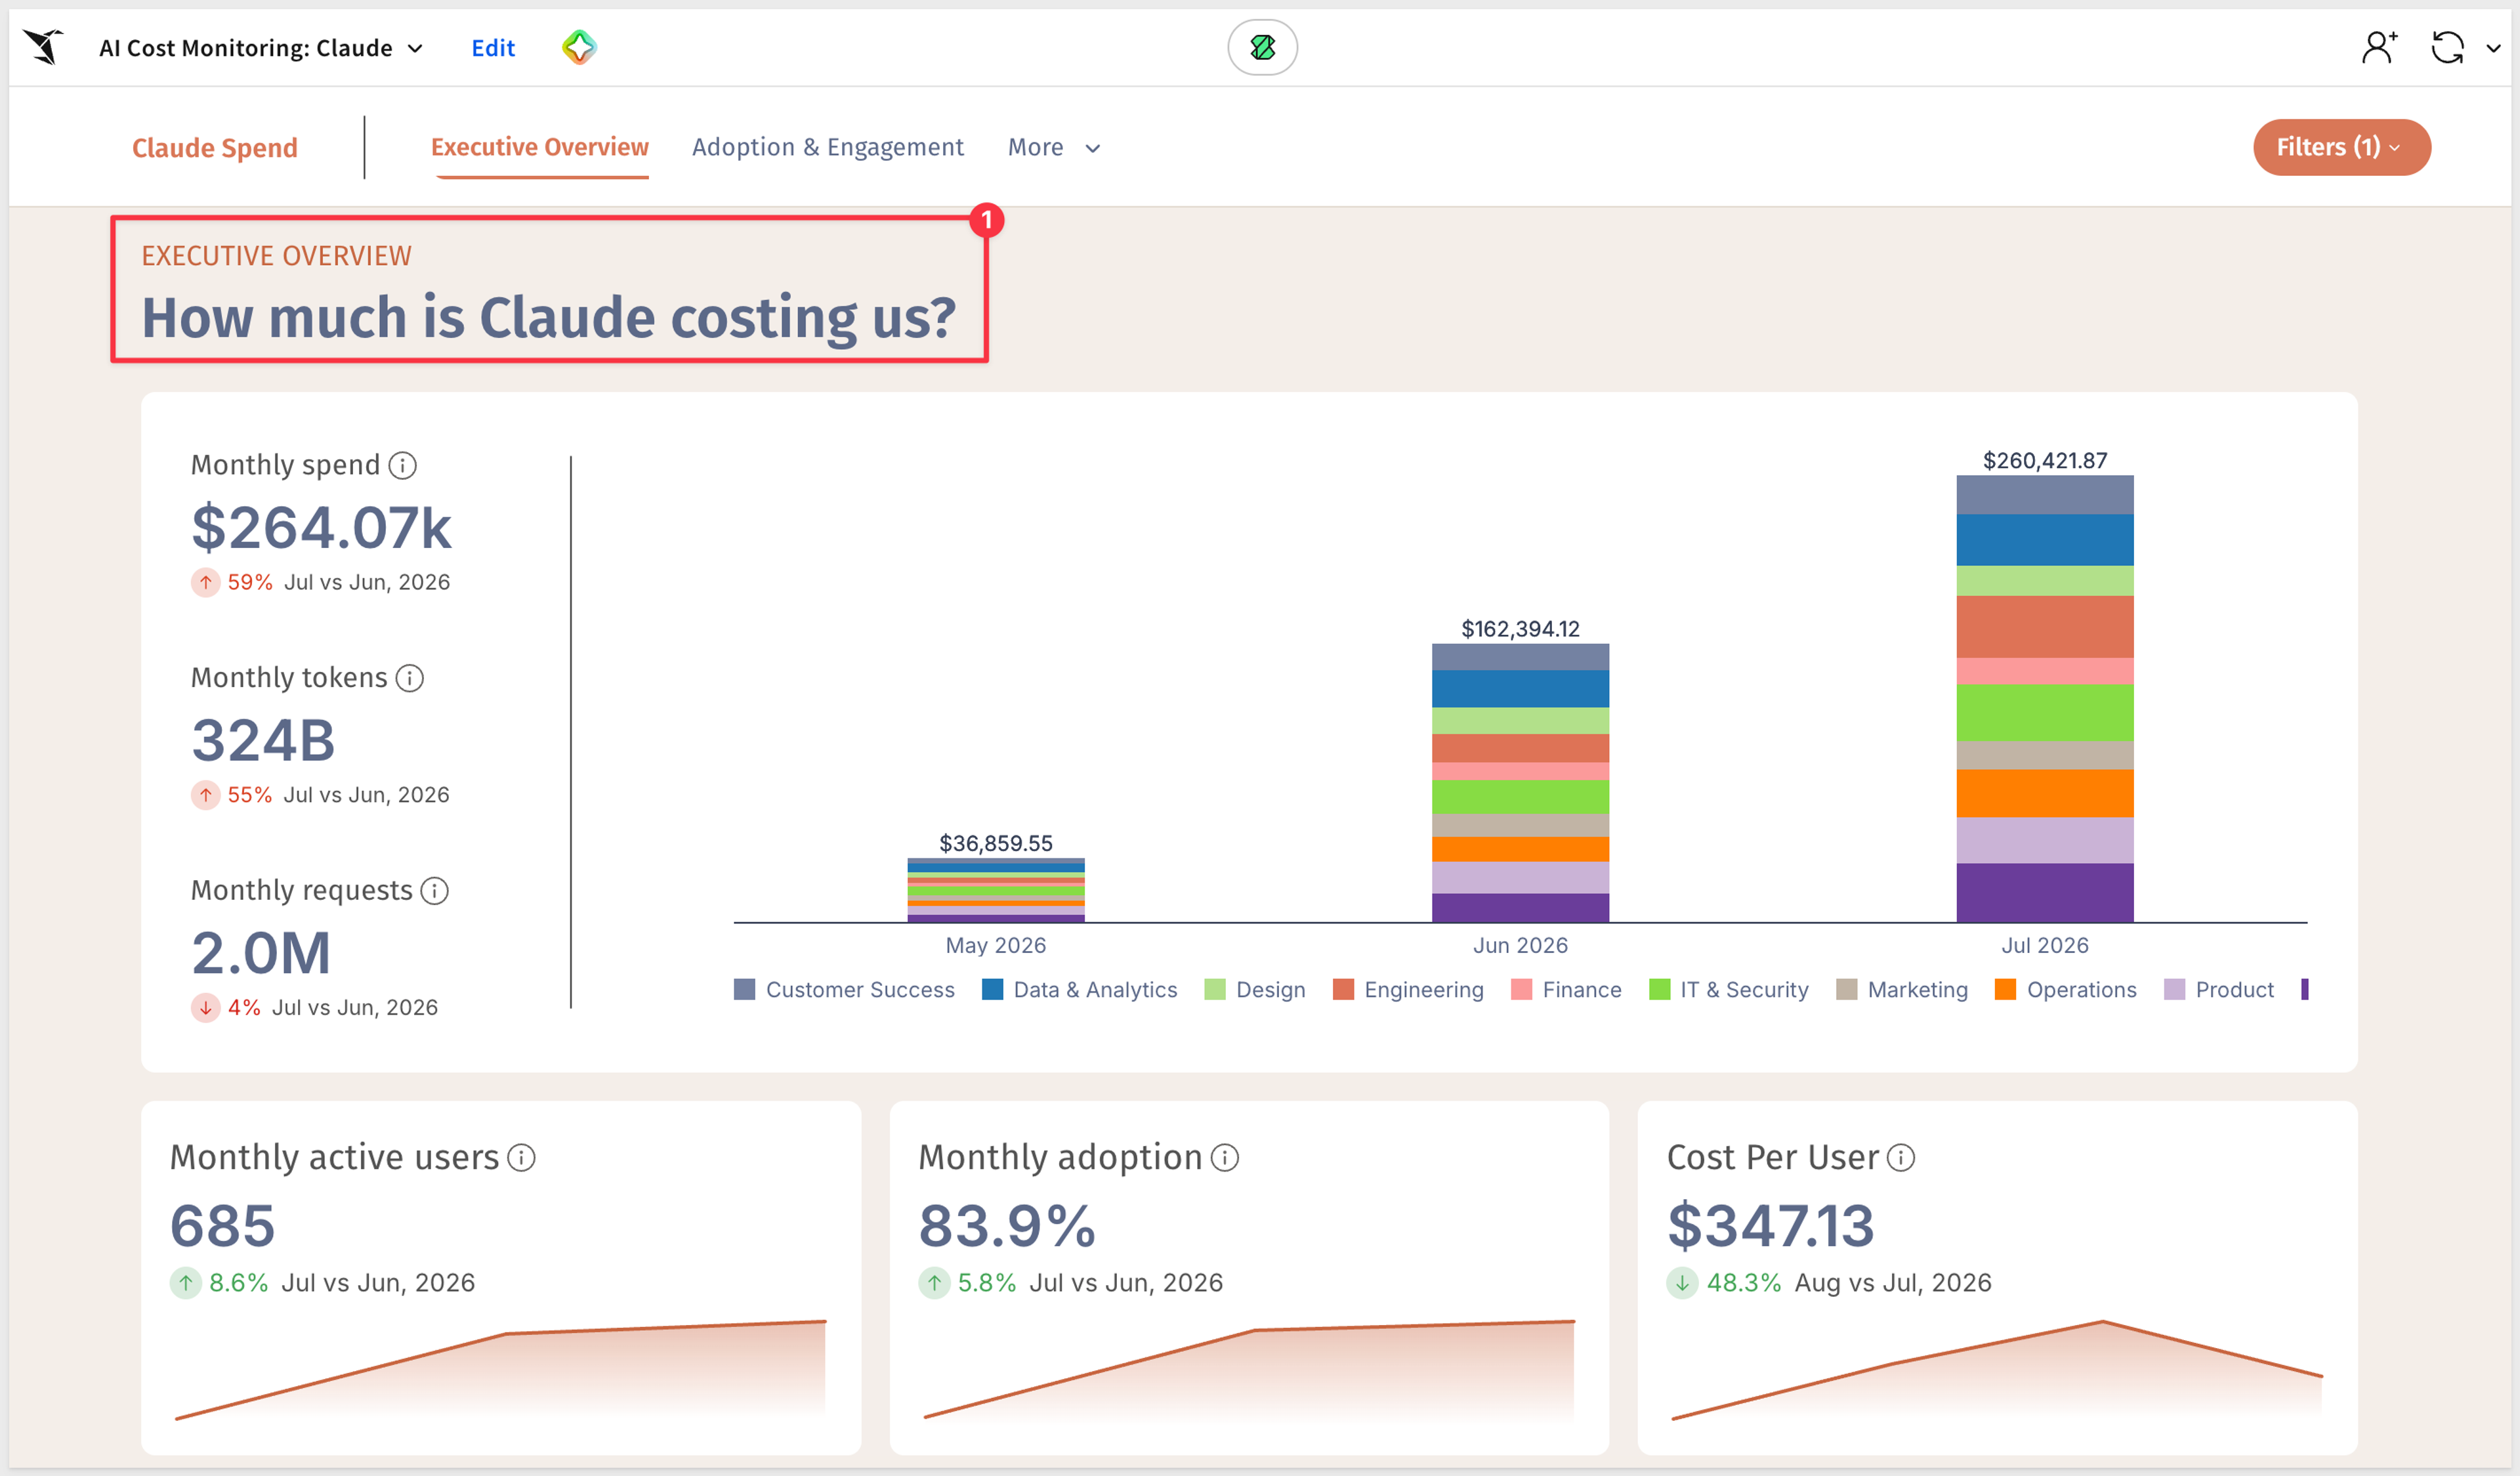Switch to the Adoption & Engagement tab
Image resolution: width=2520 pixels, height=1476 pixels.
pyautogui.click(x=827, y=147)
